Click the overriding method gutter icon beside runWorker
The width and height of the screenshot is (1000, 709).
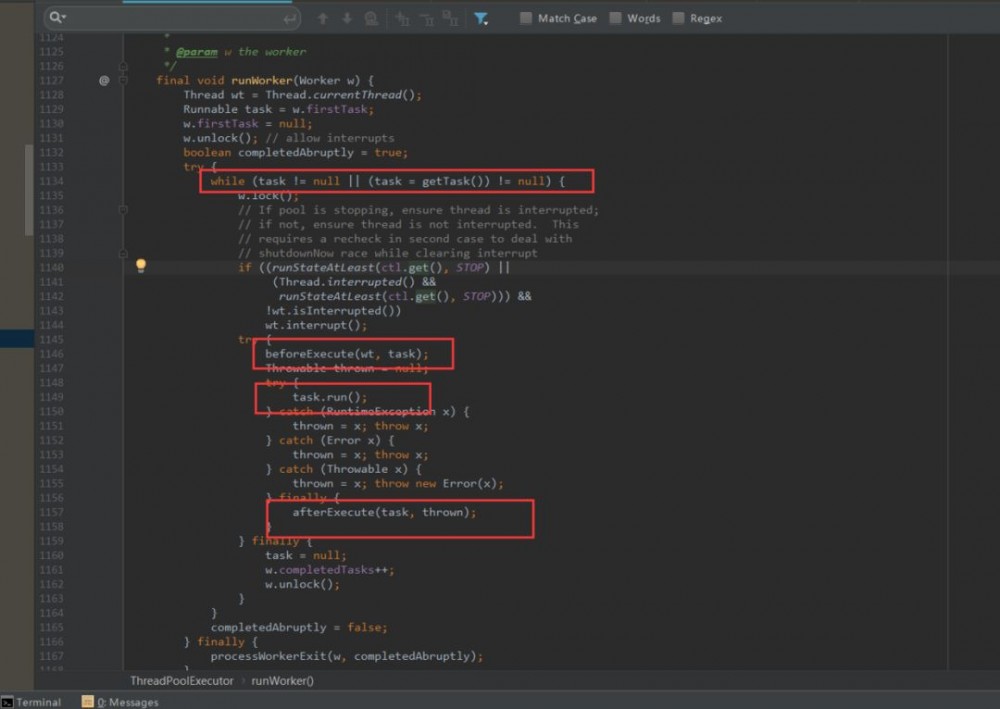(103, 80)
